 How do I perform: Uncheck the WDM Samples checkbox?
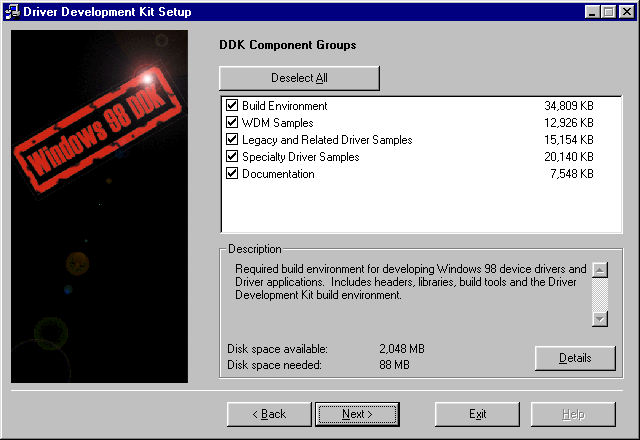pos(232,122)
